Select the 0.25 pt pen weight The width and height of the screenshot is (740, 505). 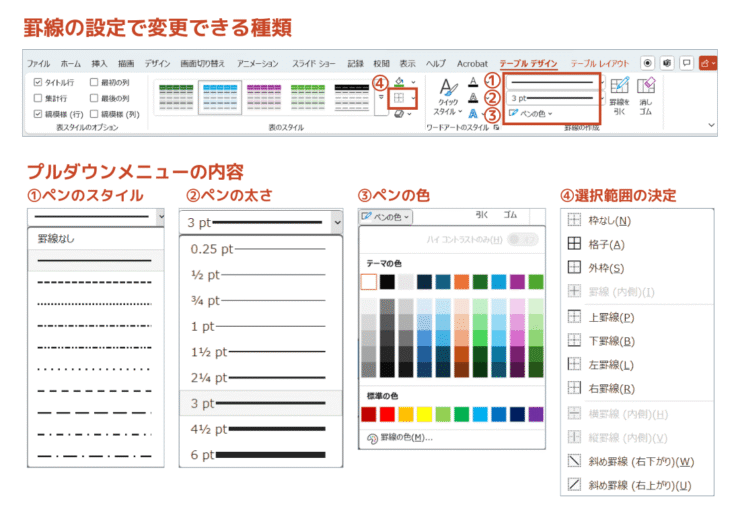point(261,249)
